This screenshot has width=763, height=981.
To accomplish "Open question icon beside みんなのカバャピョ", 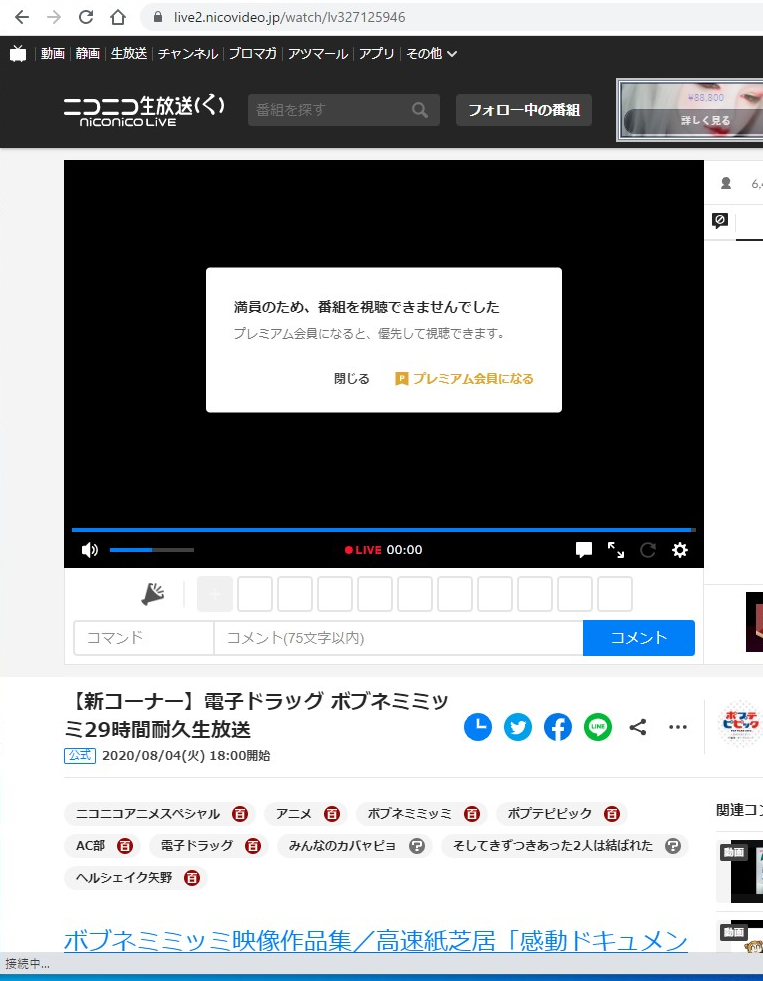I will tap(417, 846).
